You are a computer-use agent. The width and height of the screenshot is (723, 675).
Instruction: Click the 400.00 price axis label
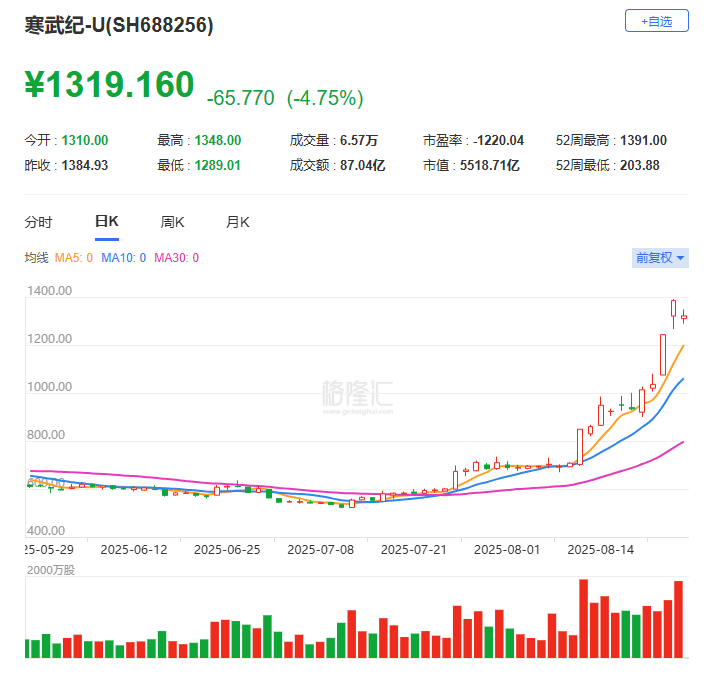pyautogui.click(x=46, y=530)
